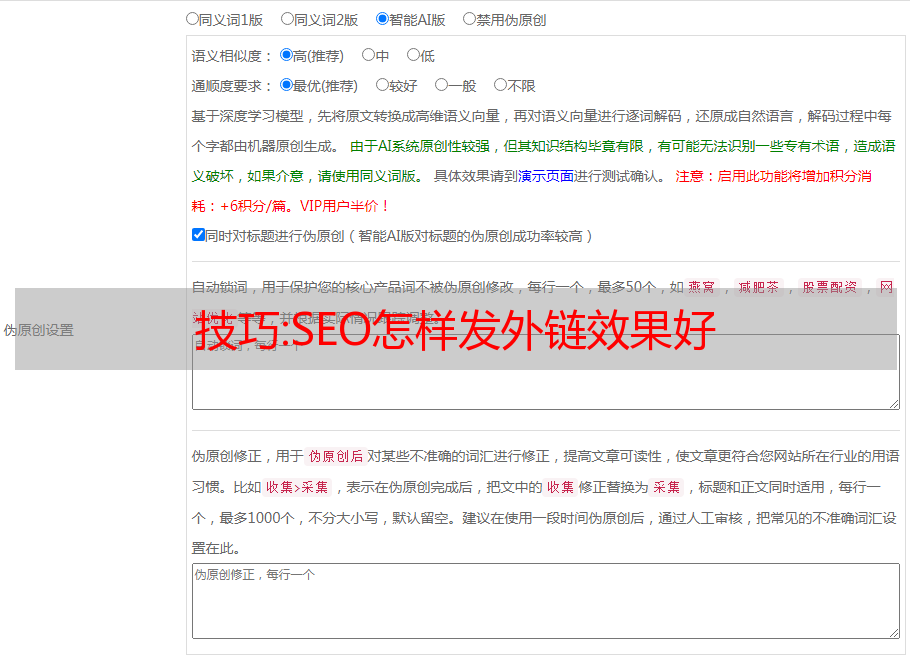Click the 伪原创设置 label
The image size is (911, 658).
(x=38, y=330)
